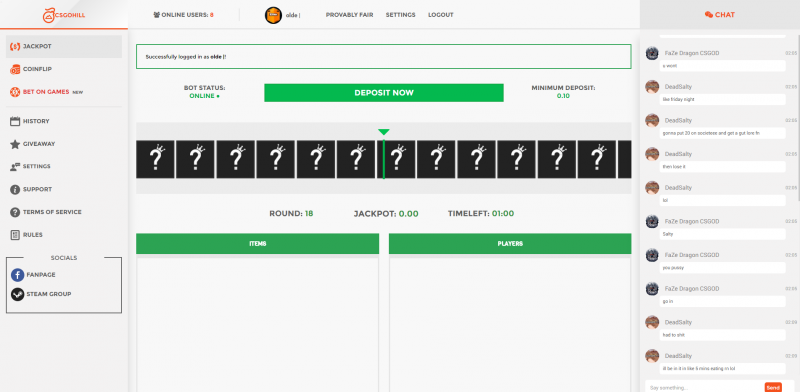
Task: Click the 'JACKPOT: 0.00' value
Action: point(386,214)
